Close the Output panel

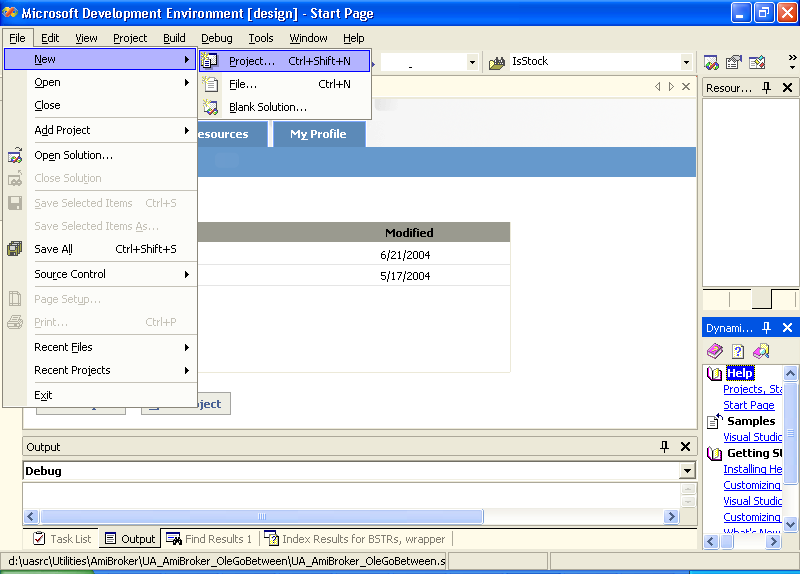point(685,447)
